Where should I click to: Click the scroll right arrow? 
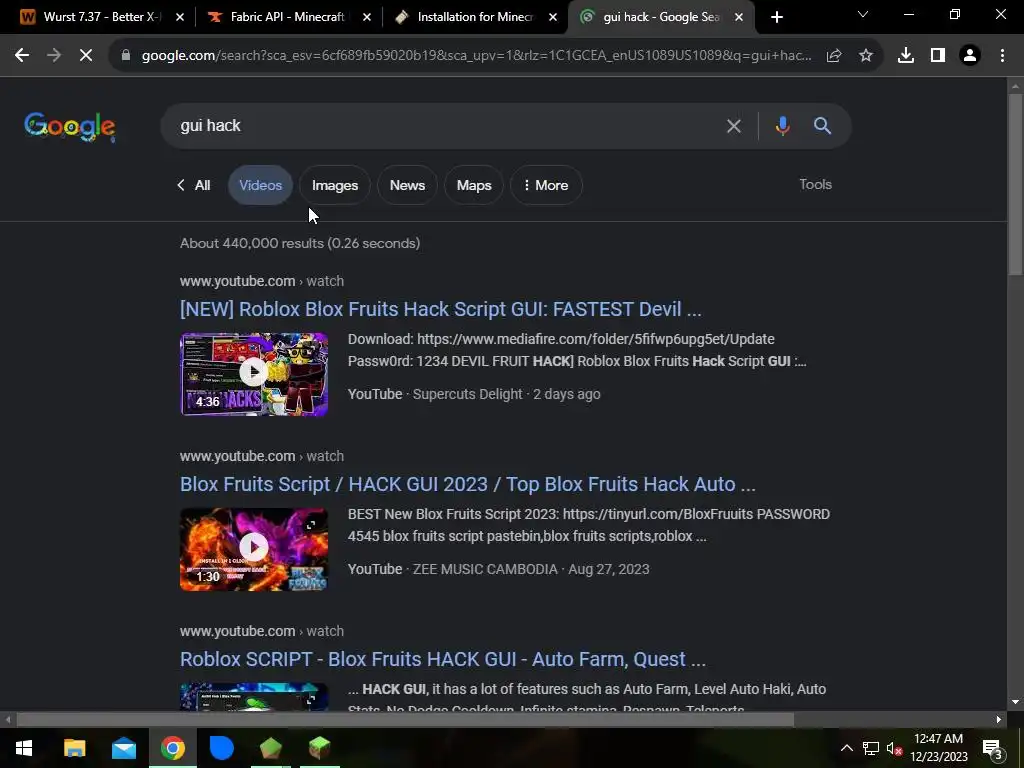[999, 720]
